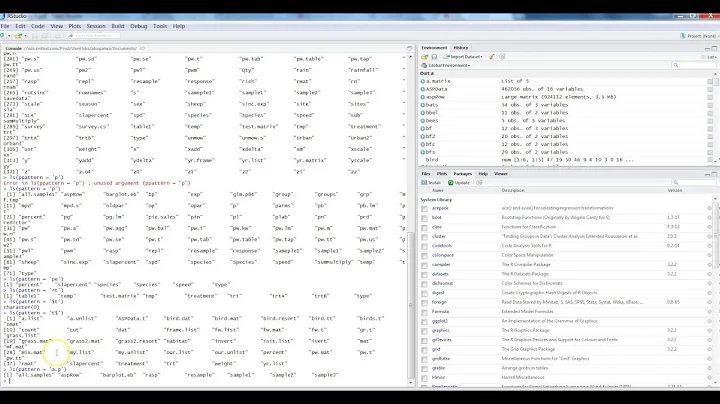Check the class package checkbox
The width and height of the screenshot is (720, 404).
click(424, 228)
